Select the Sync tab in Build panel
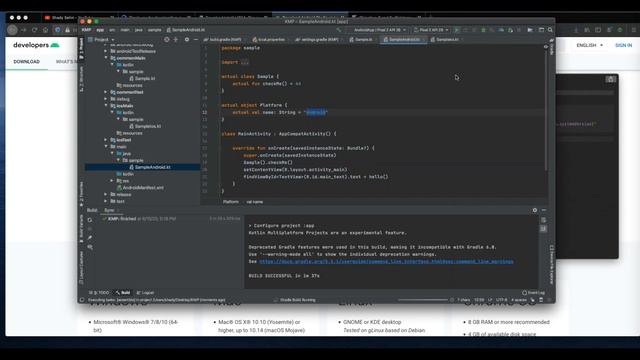The image size is (640, 360). 109,210
